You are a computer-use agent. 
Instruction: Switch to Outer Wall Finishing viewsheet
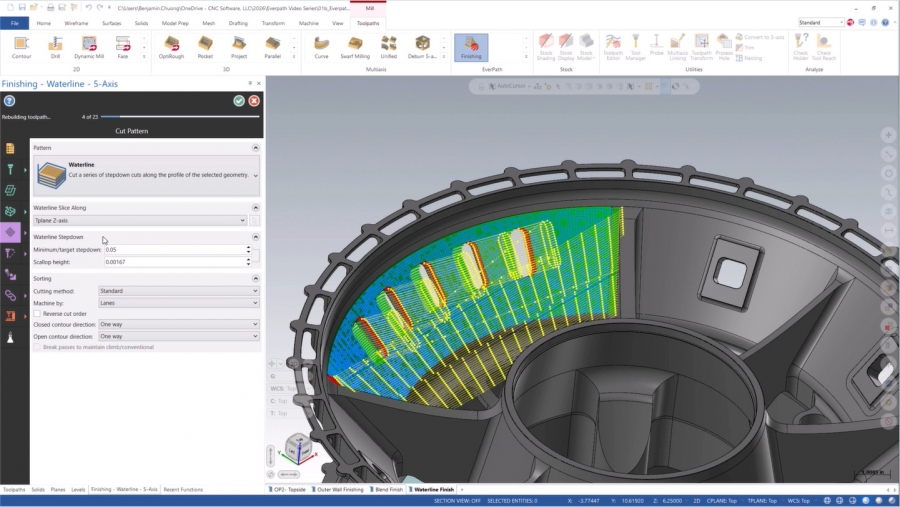(338, 490)
